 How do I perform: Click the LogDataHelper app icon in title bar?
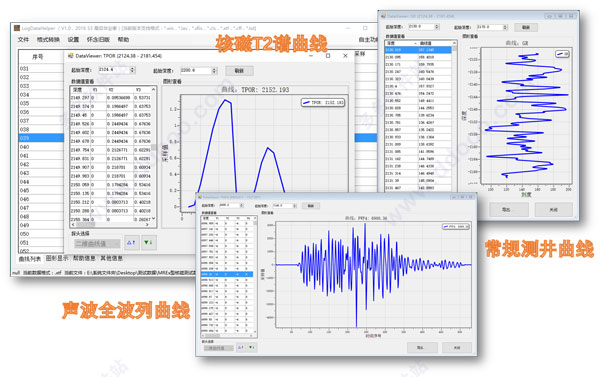click(x=16, y=28)
